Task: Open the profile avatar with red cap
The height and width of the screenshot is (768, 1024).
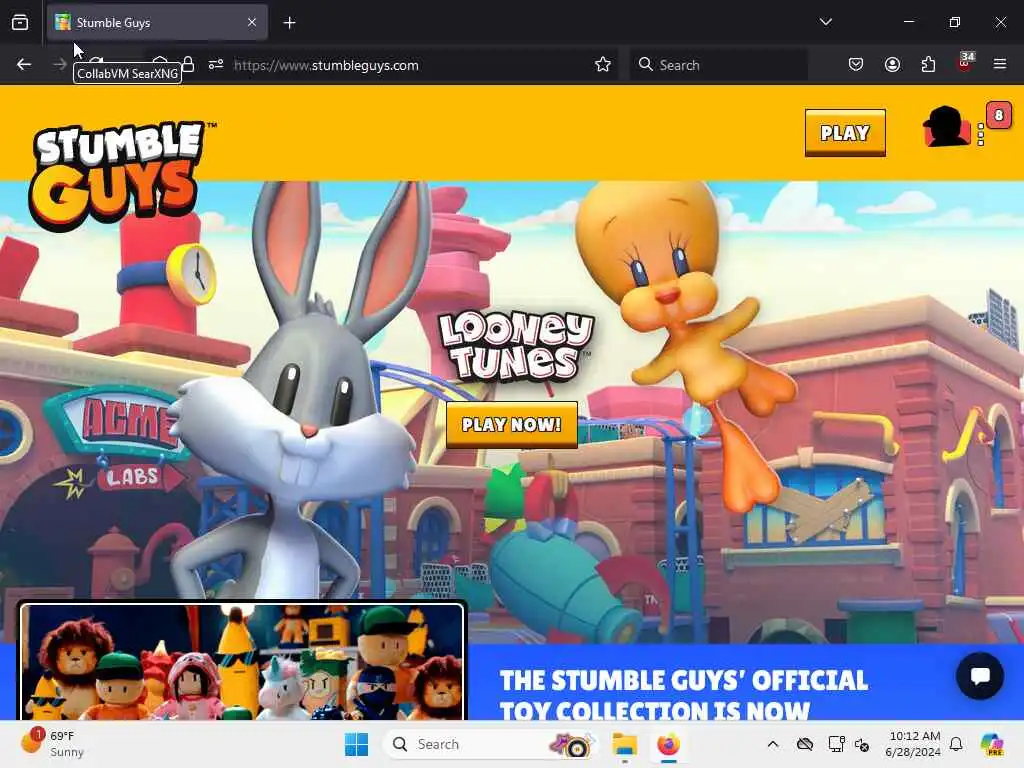Action: 946,127
